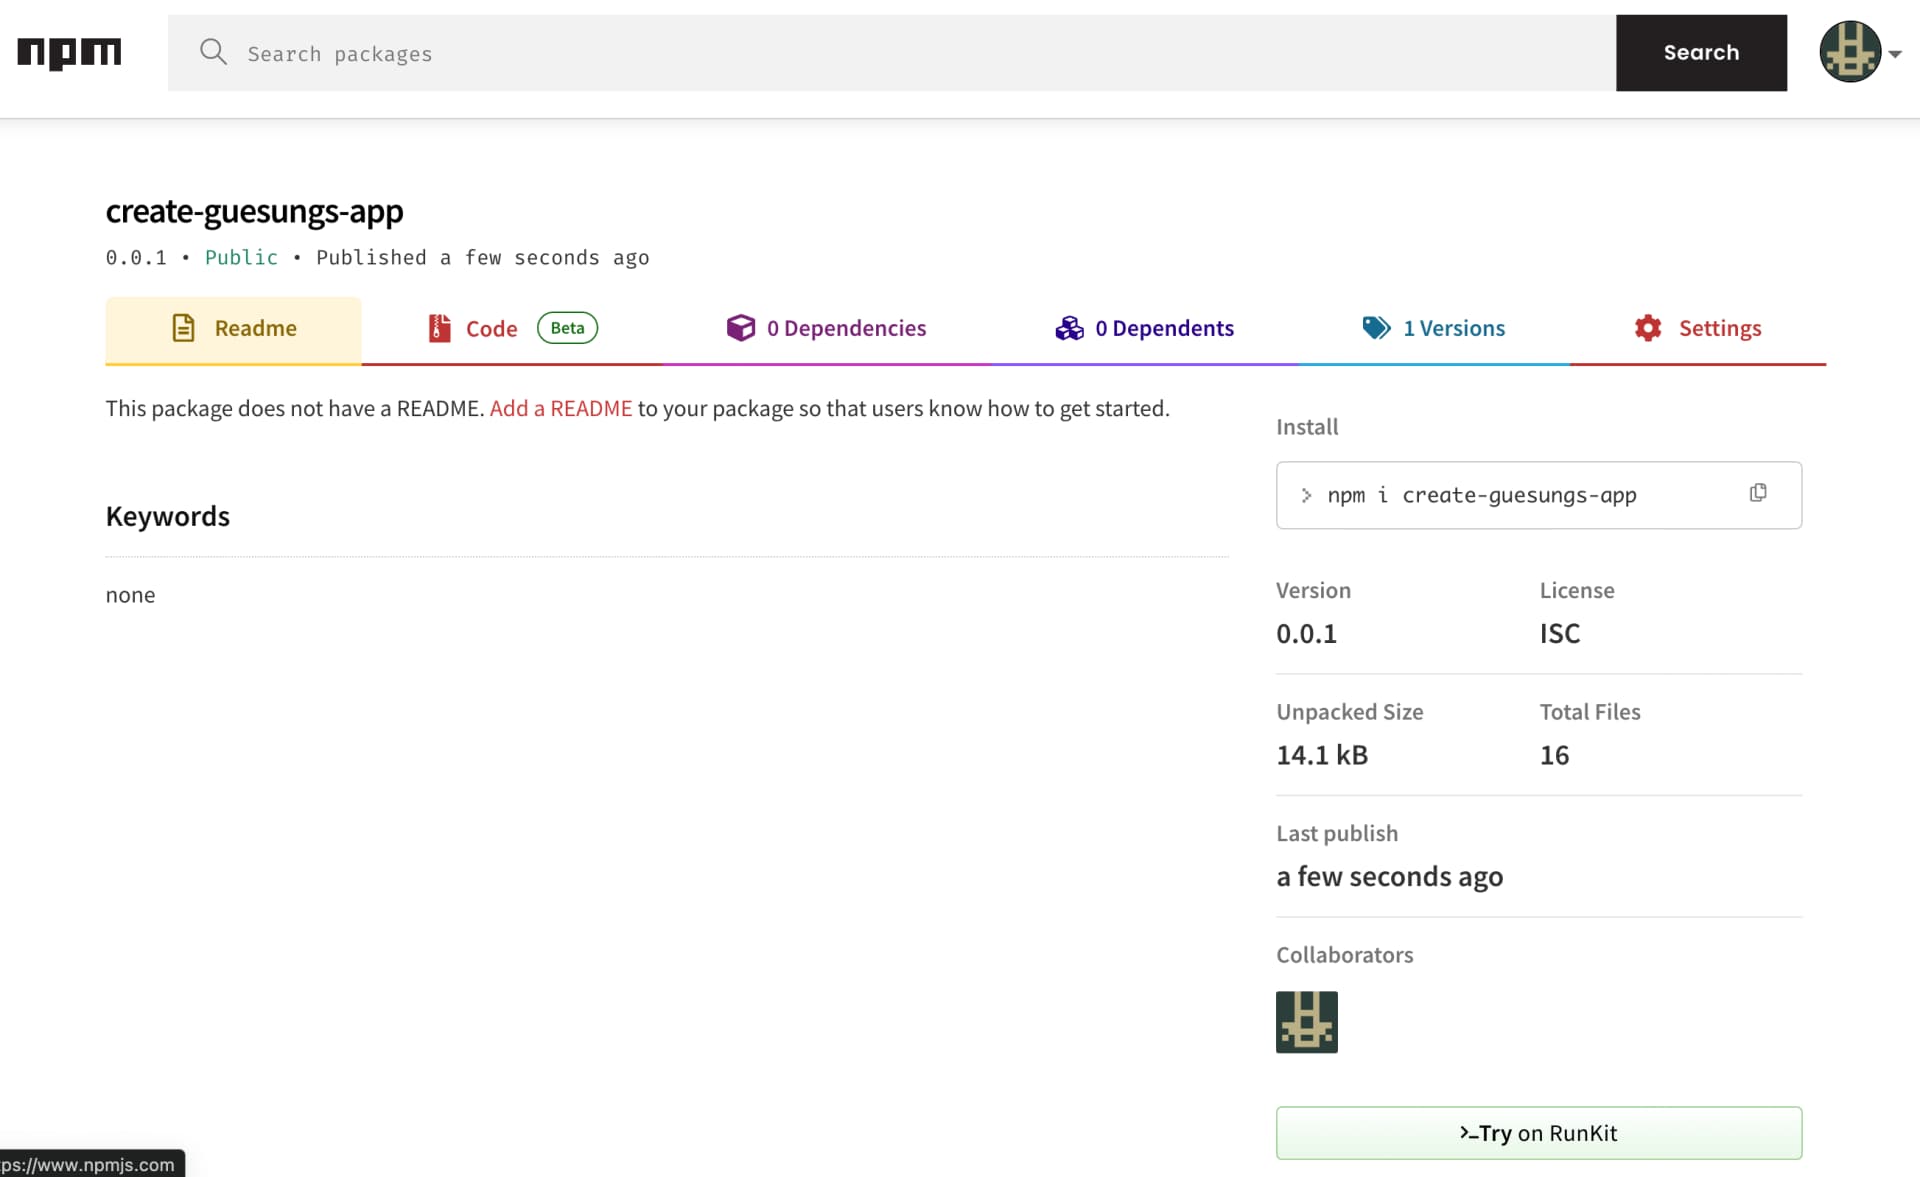Viewport: 1920px width, 1177px height.
Task: Click the install command prompt chevron
Action: tap(1306, 496)
